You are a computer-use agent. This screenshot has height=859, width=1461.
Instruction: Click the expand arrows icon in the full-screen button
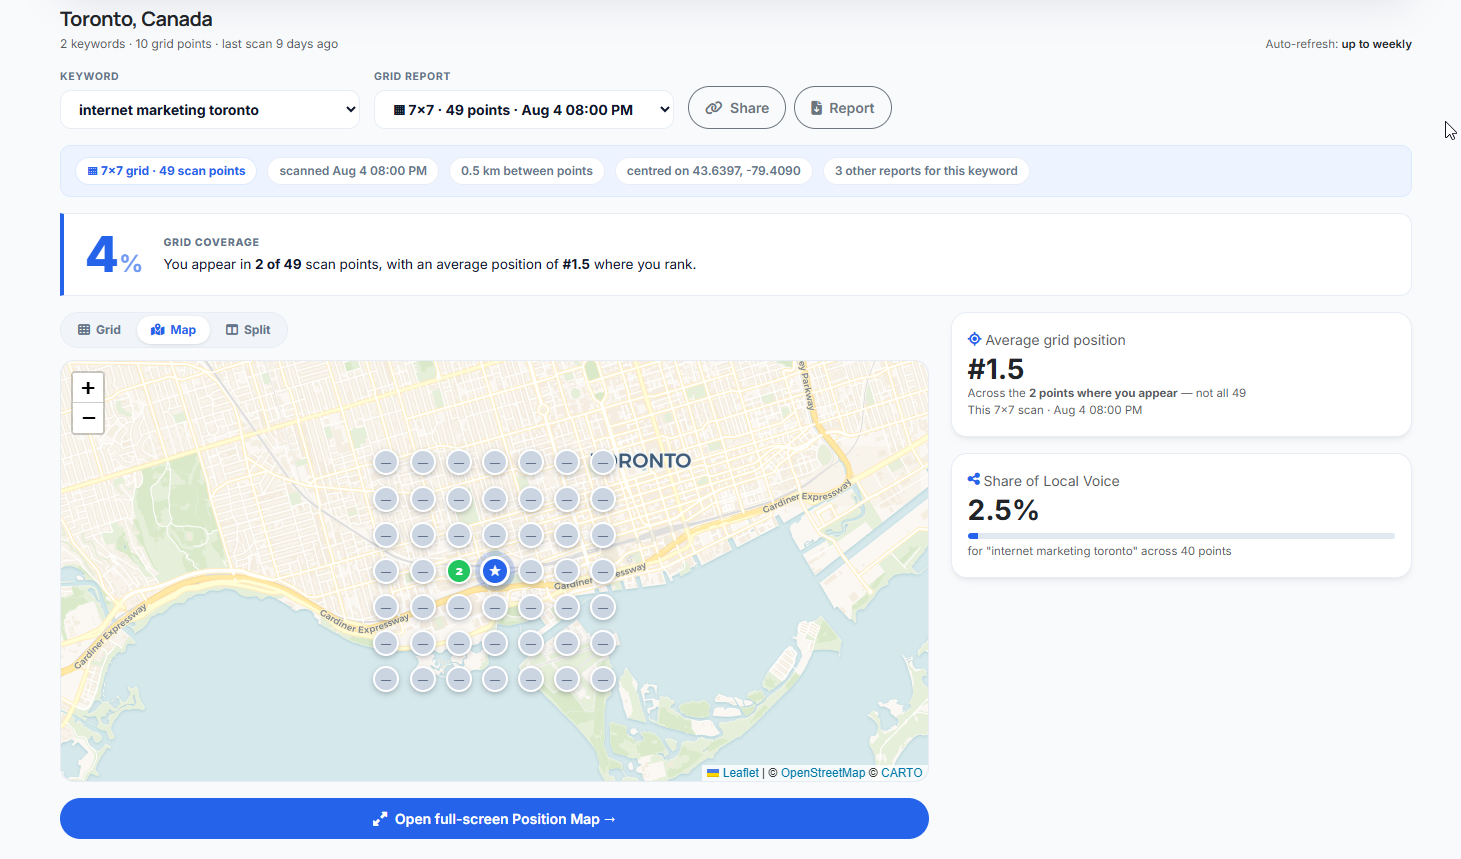tap(380, 819)
